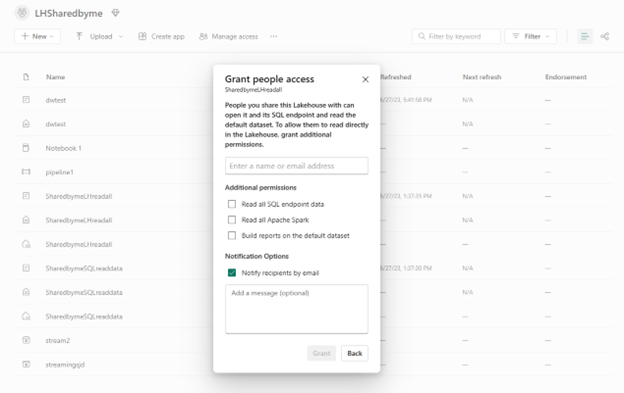Open the list view layout icon

[x=585, y=36]
